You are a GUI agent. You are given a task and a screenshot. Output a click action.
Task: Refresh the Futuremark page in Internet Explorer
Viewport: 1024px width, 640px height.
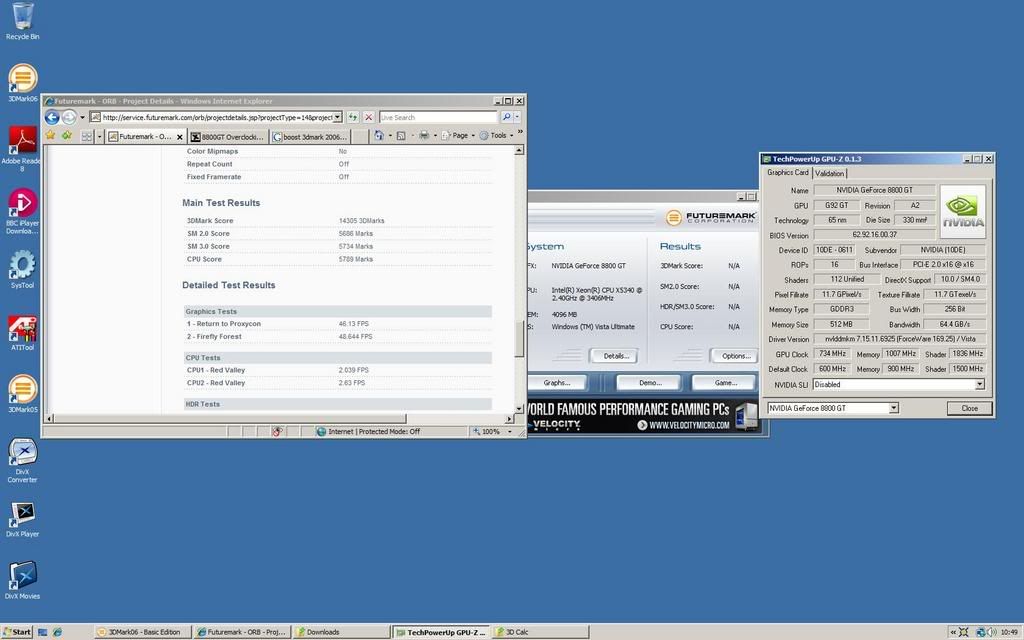point(353,118)
